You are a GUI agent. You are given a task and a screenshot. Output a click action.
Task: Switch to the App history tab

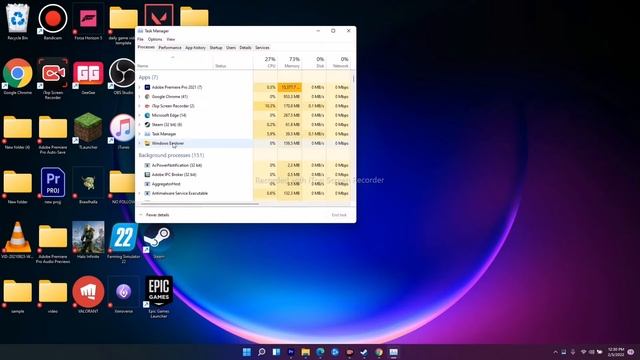click(x=196, y=48)
